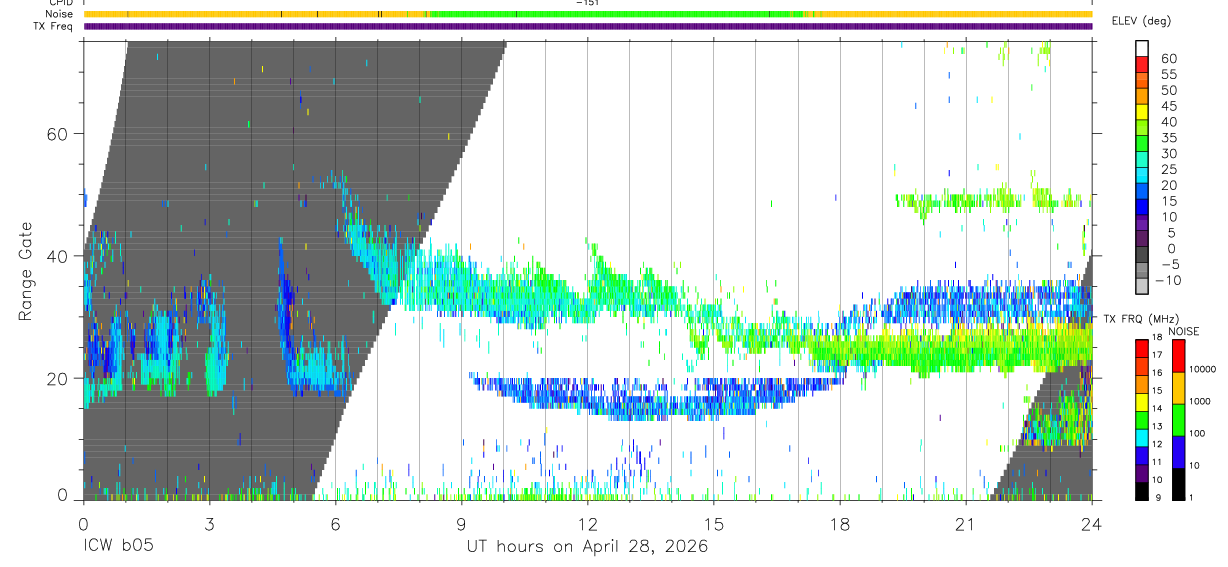Click the green segment of the Noise strip
Viewport: 1228px width, 567px height.
point(615,14)
